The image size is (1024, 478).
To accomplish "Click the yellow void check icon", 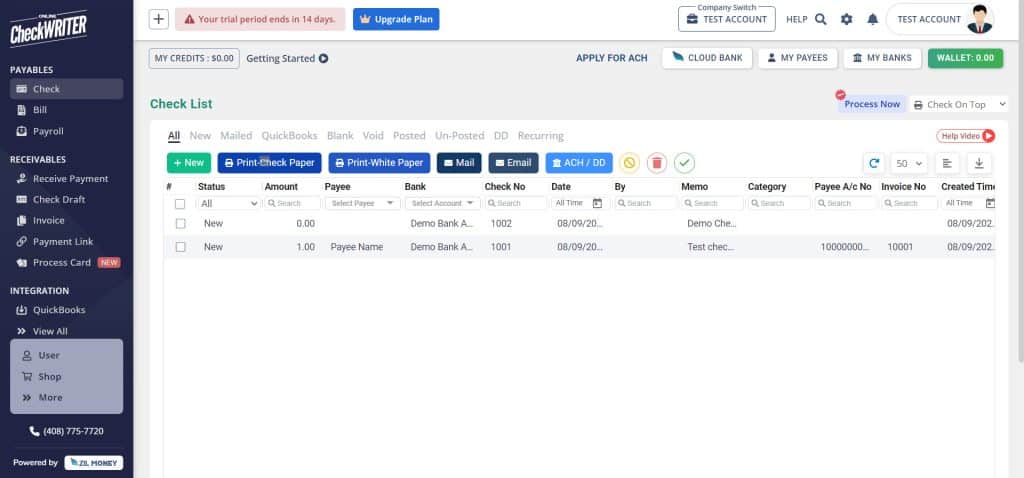I will pyautogui.click(x=629, y=163).
